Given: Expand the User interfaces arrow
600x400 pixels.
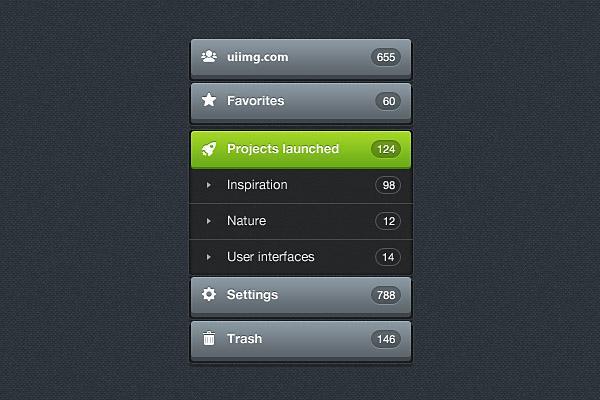Looking at the screenshot, I should [x=209, y=257].
